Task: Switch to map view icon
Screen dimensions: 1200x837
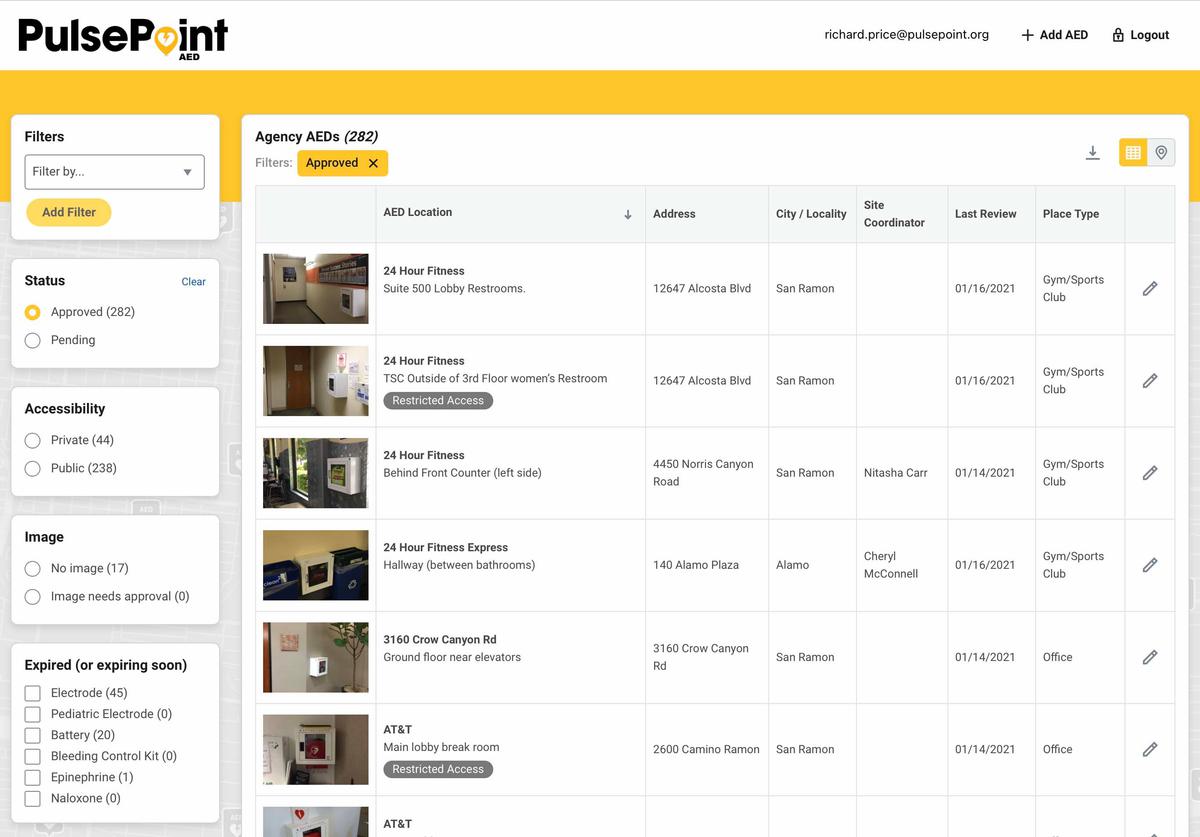Action: 1161,153
